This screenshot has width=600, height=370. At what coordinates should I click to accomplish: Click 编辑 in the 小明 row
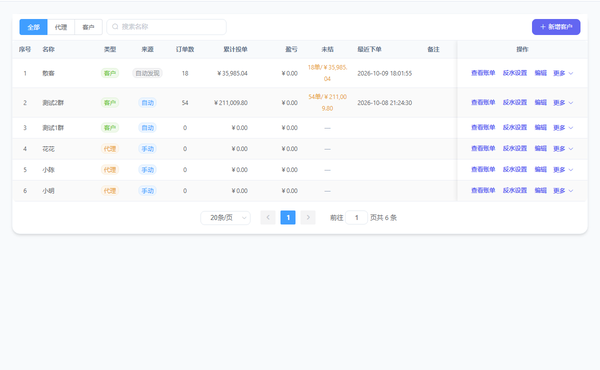(x=540, y=191)
